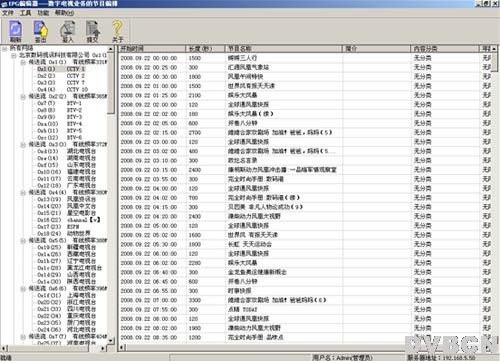
Task: Sort by the 开始时间 column header
Action: click(x=152, y=49)
